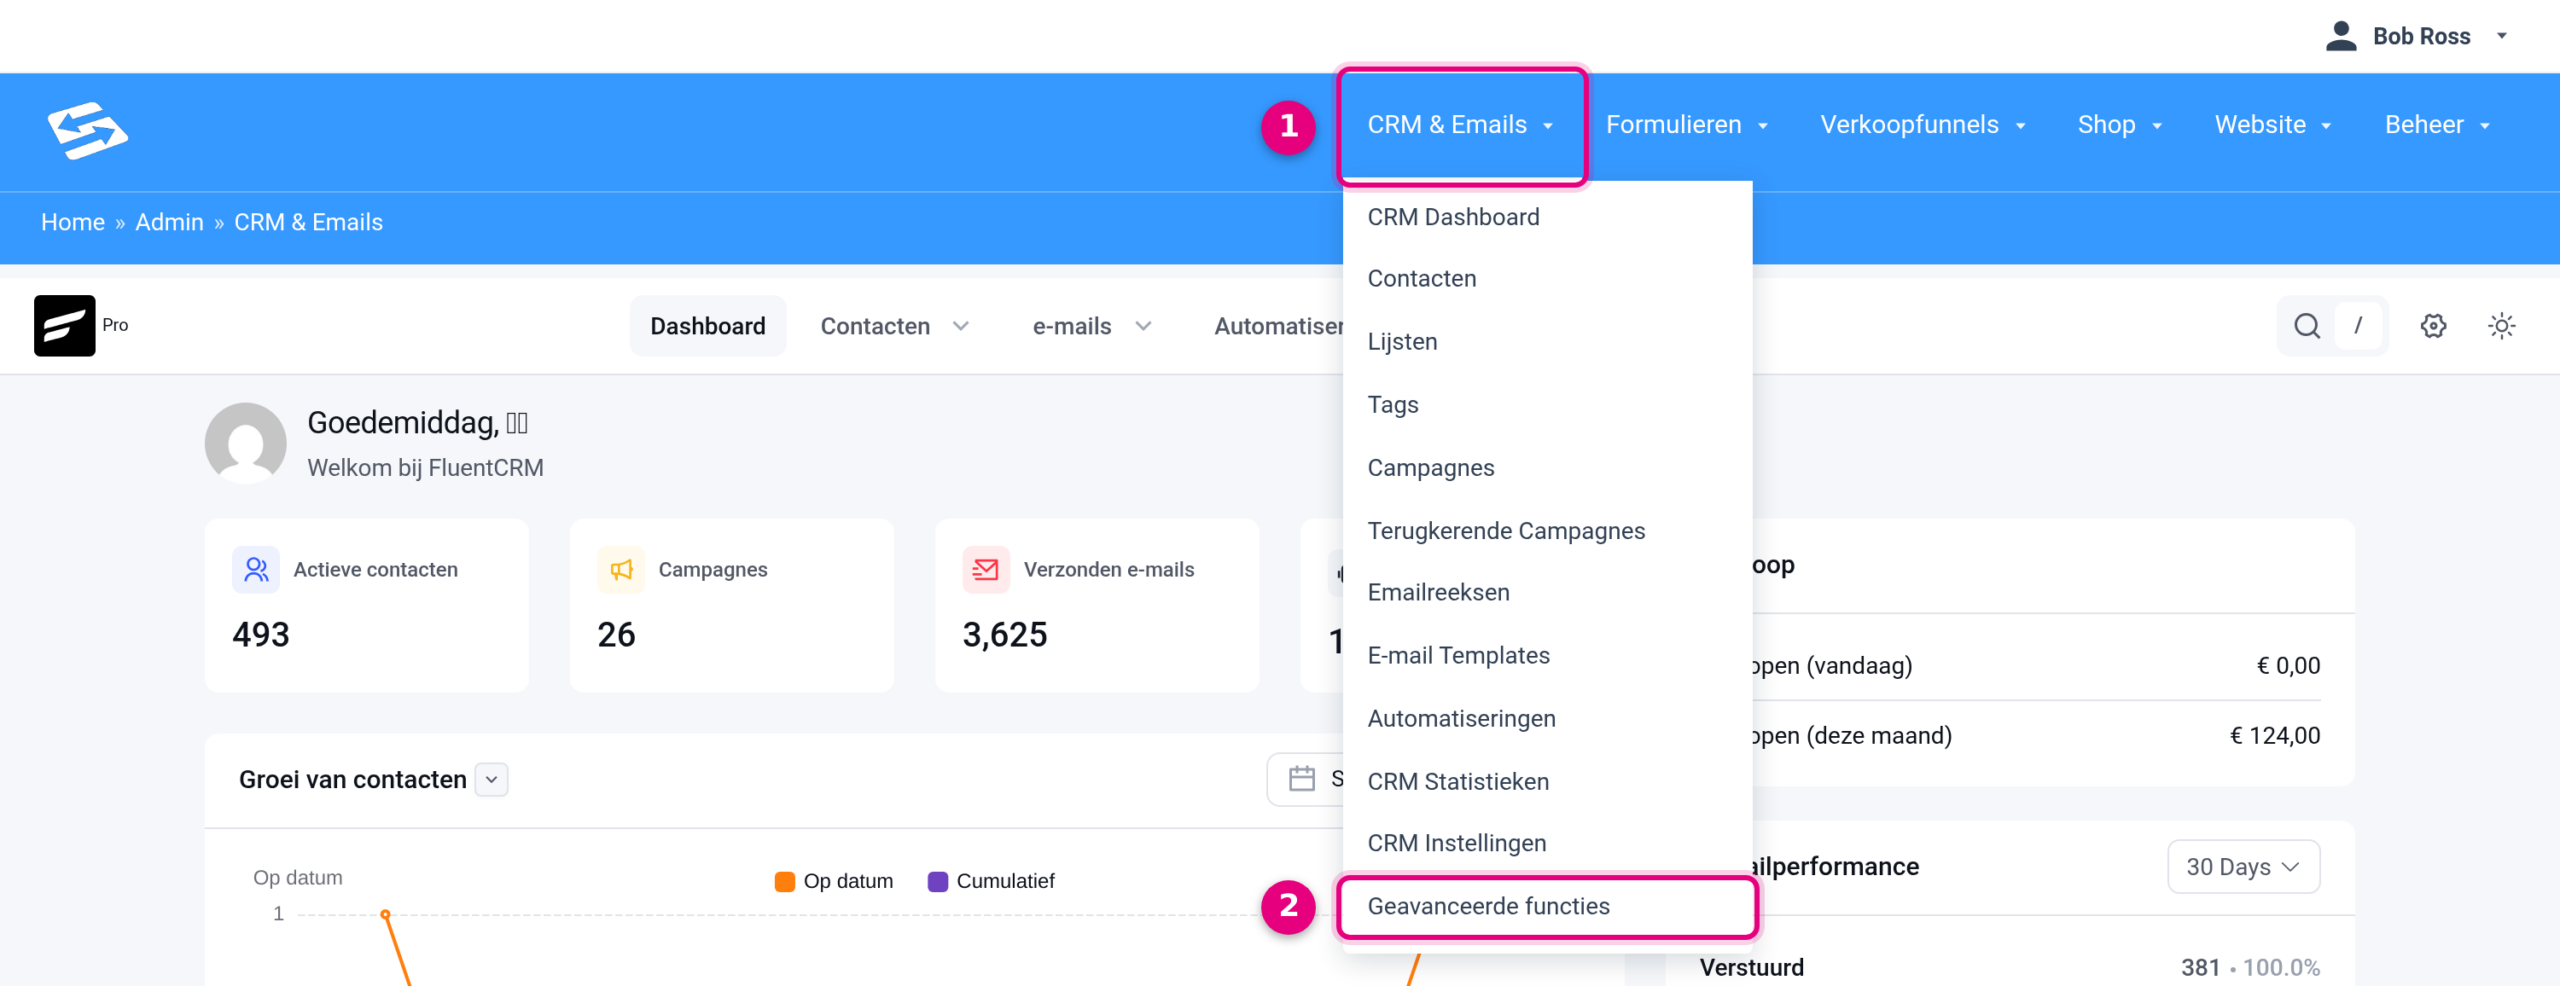Click the Verzonden e-mails envelope icon

click(986, 570)
